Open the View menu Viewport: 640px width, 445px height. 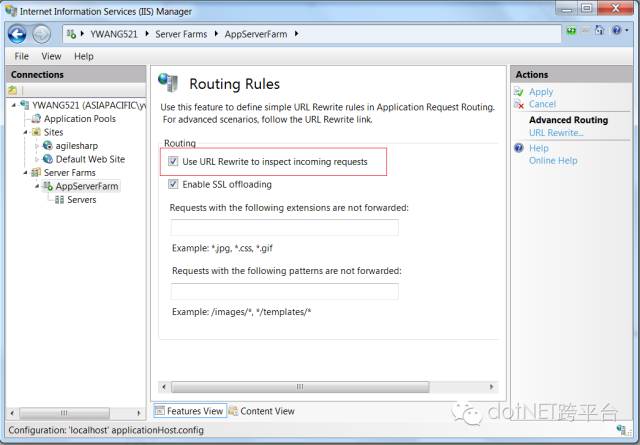pos(51,56)
